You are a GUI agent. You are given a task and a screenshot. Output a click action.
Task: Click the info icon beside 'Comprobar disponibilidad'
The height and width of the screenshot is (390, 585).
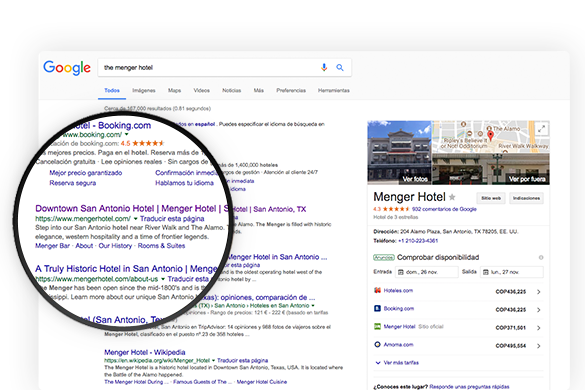pos(541,258)
